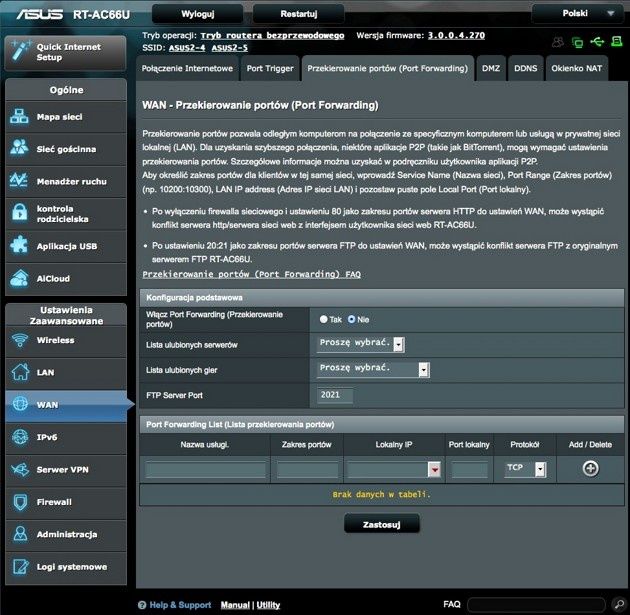
Task: Open the LAN house icon
Action: 20,372
